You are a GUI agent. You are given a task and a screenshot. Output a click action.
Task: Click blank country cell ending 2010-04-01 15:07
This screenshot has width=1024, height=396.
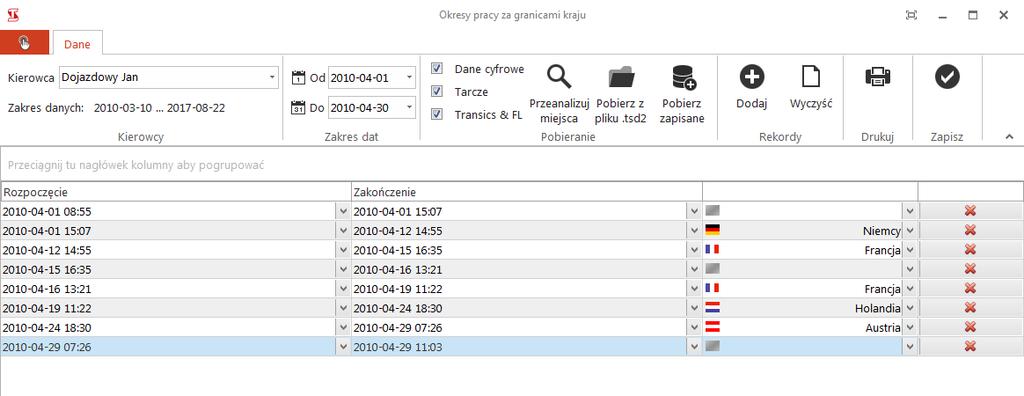coord(803,211)
